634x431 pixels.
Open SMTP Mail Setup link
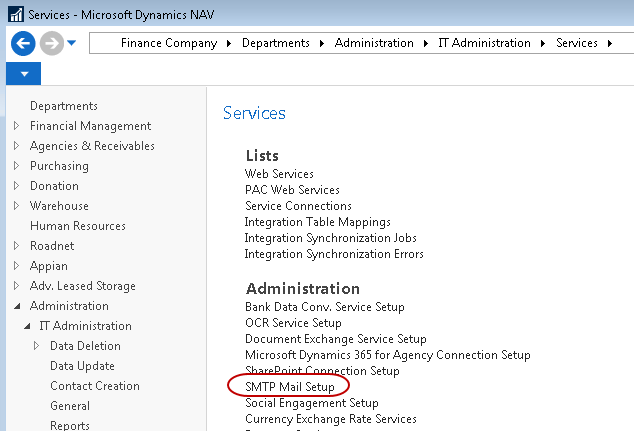pos(289,387)
